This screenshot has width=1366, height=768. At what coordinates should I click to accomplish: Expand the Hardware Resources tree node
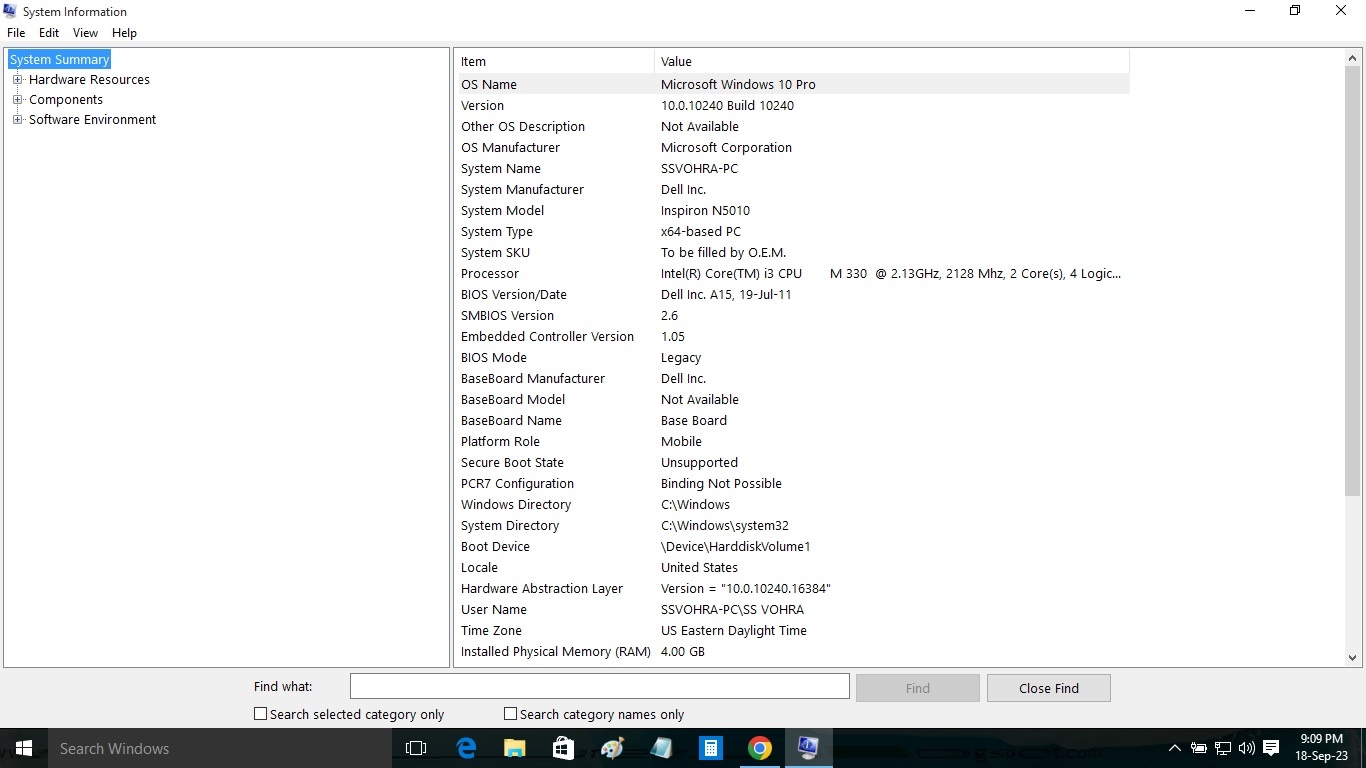point(17,80)
